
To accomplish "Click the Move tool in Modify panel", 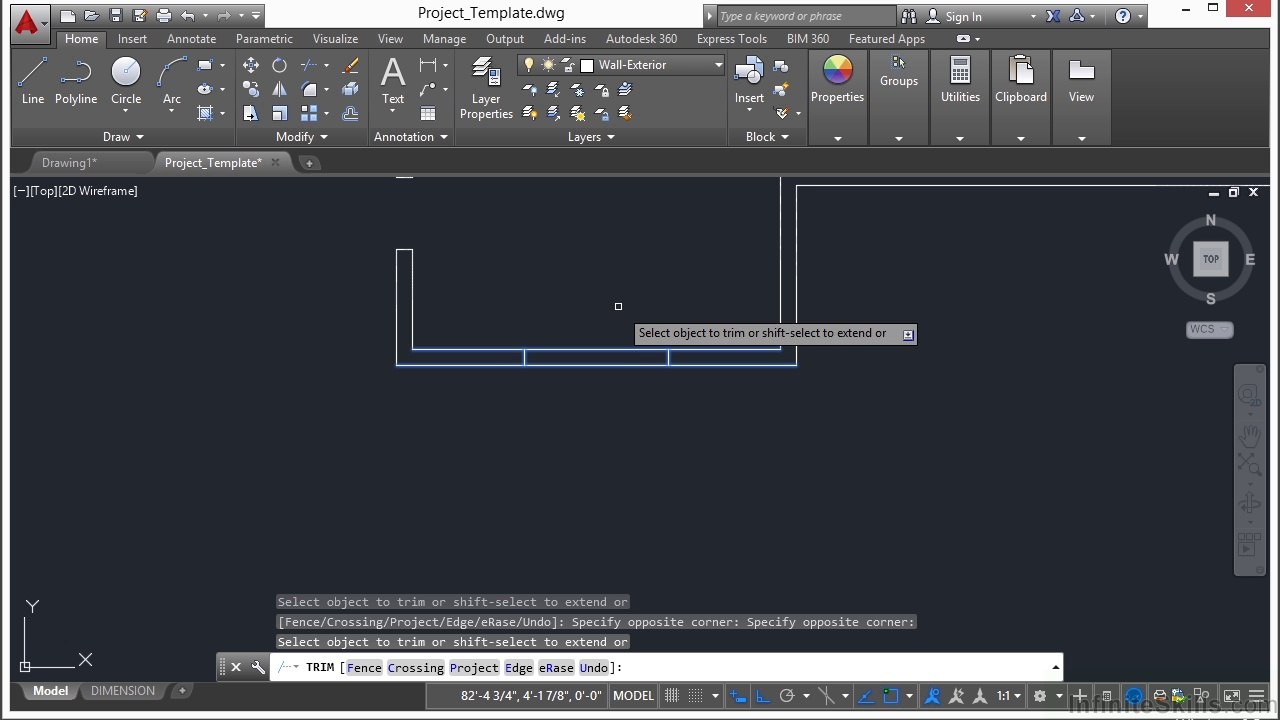I will coord(251,65).
